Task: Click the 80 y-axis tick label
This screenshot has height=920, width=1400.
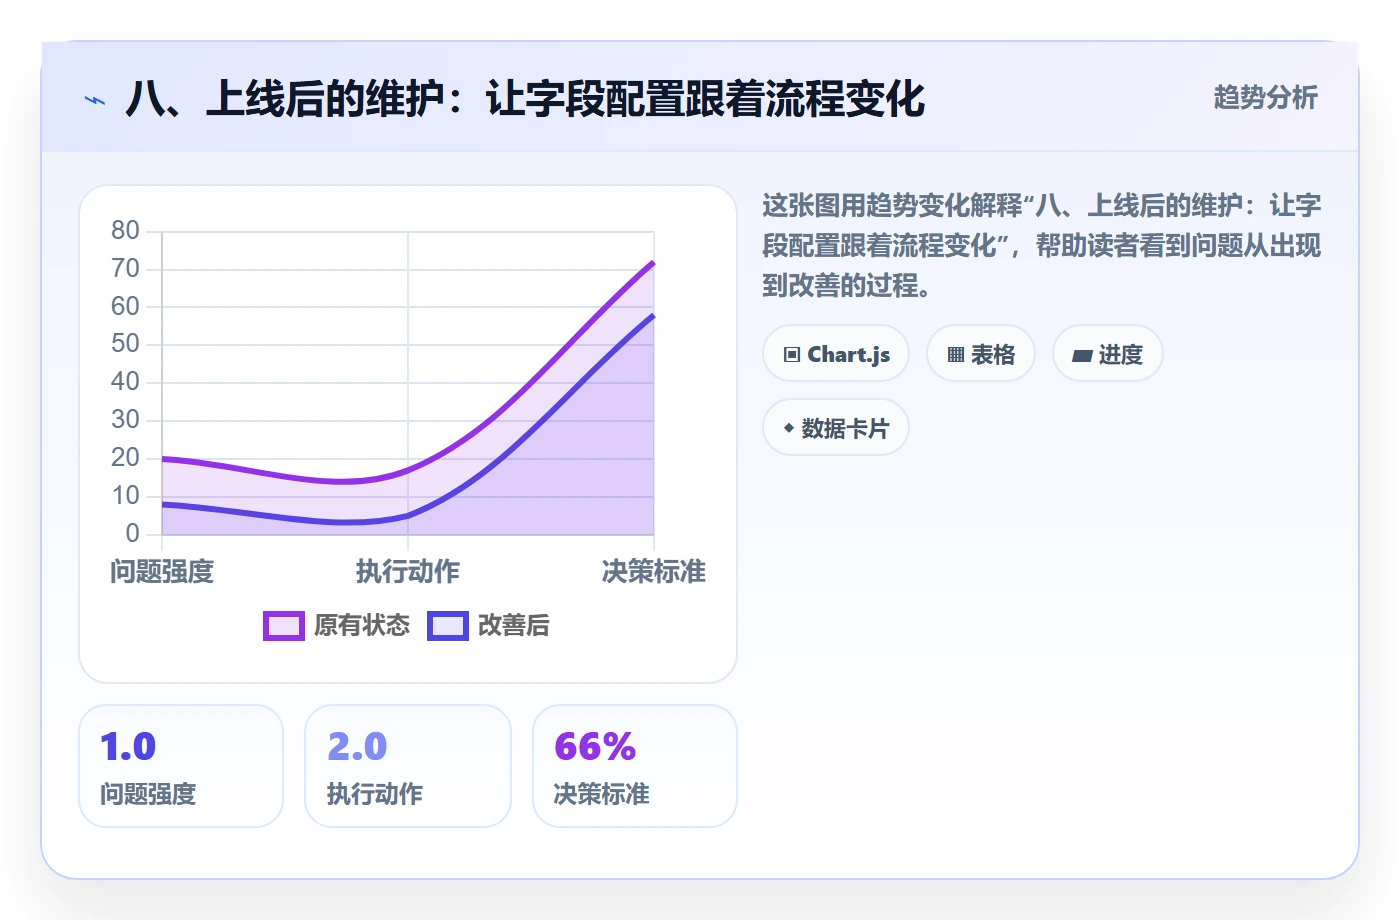Action: pyautogui.click(x=125, y=231)
